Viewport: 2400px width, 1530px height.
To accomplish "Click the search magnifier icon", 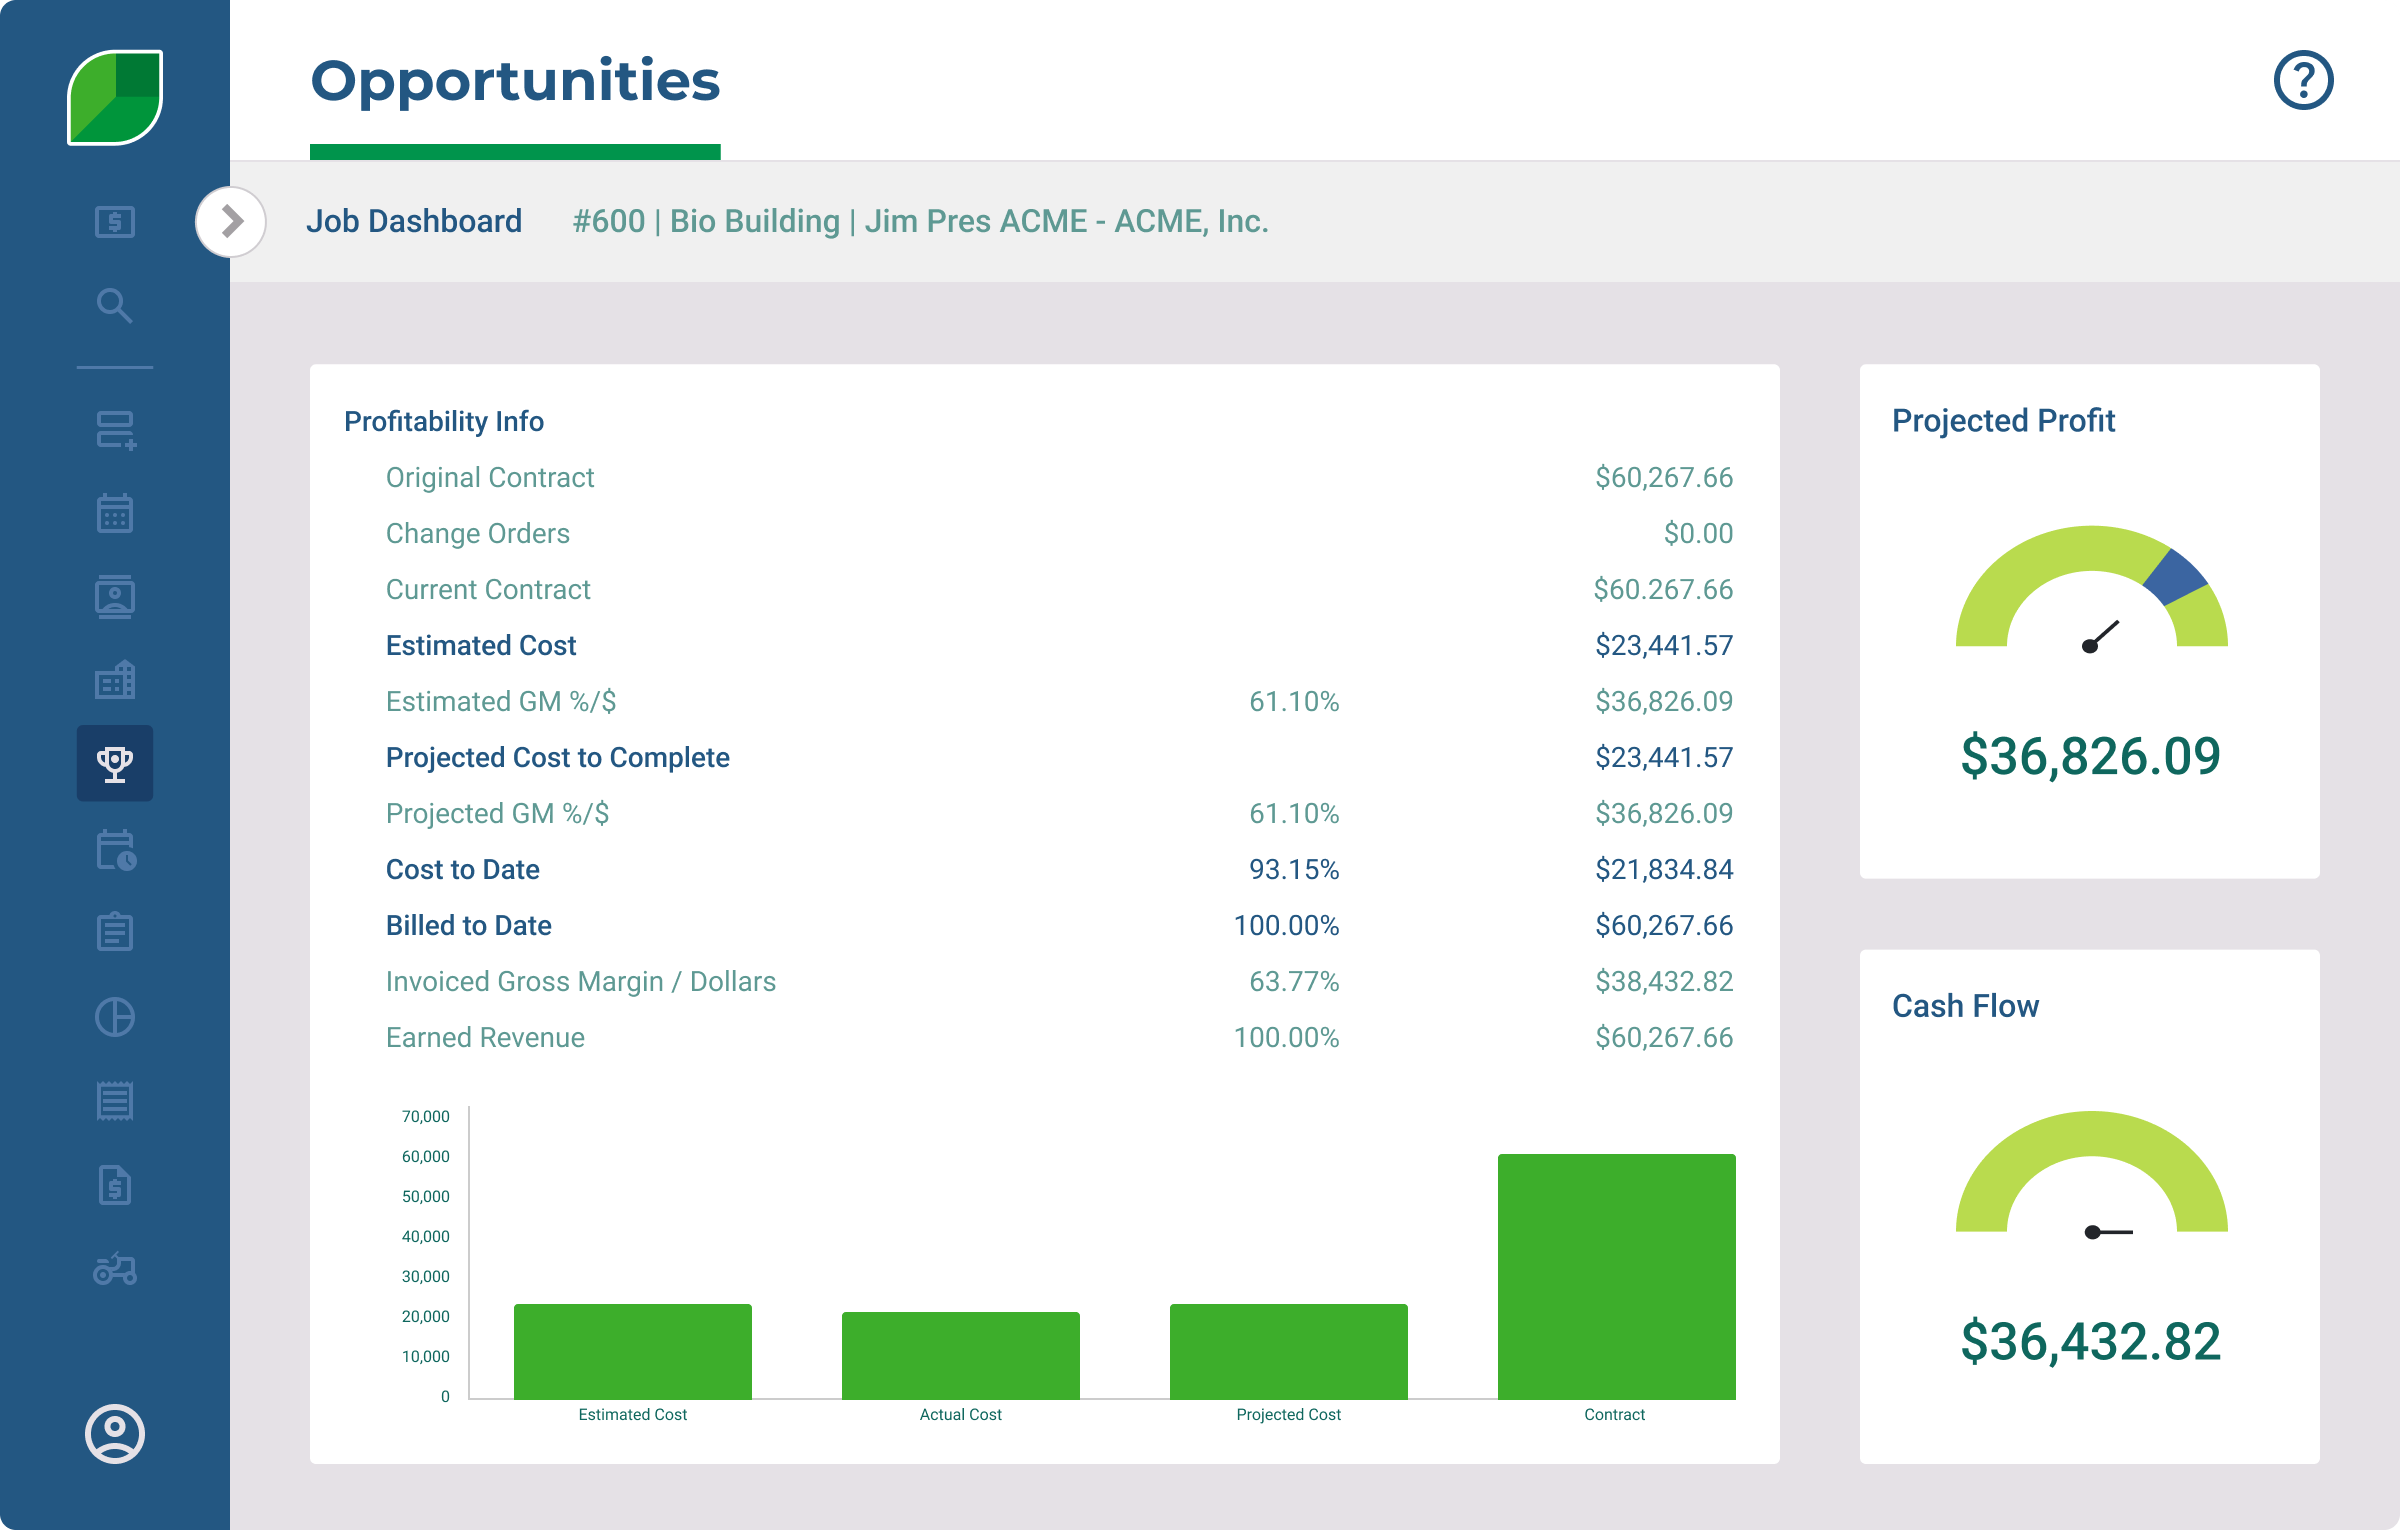I will pos(115,305).
